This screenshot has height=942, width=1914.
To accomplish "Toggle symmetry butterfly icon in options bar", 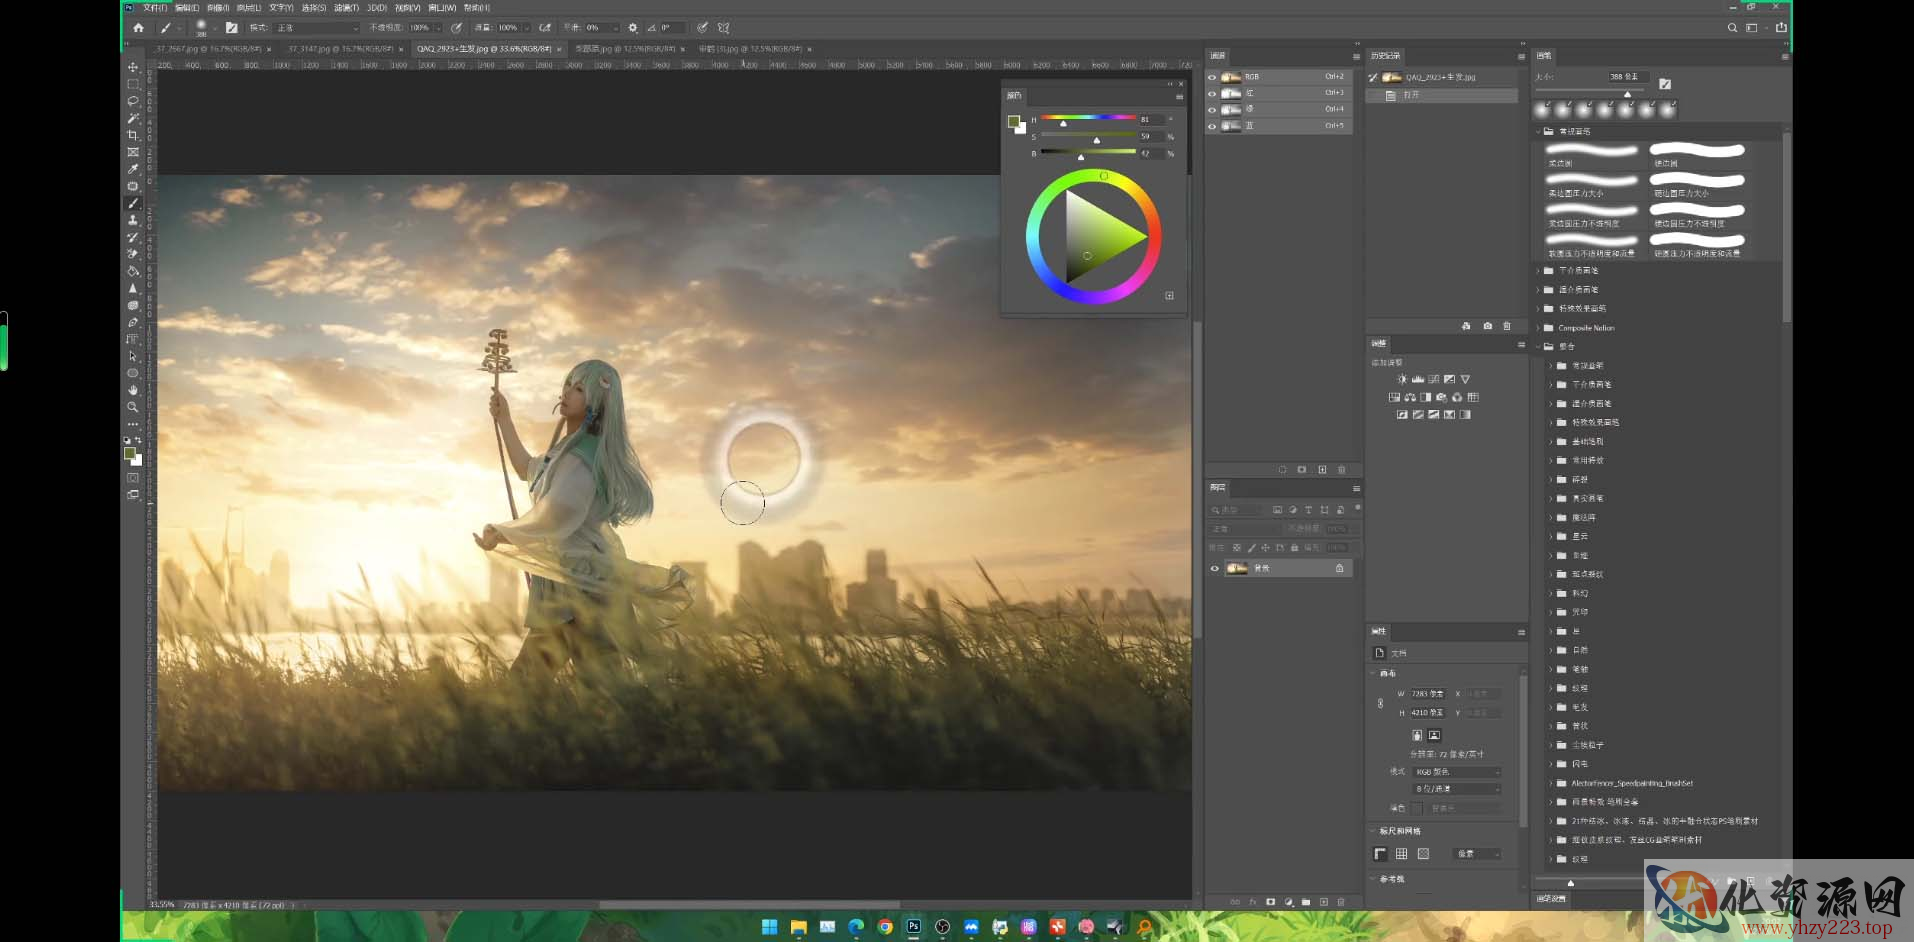I will 723,28.
